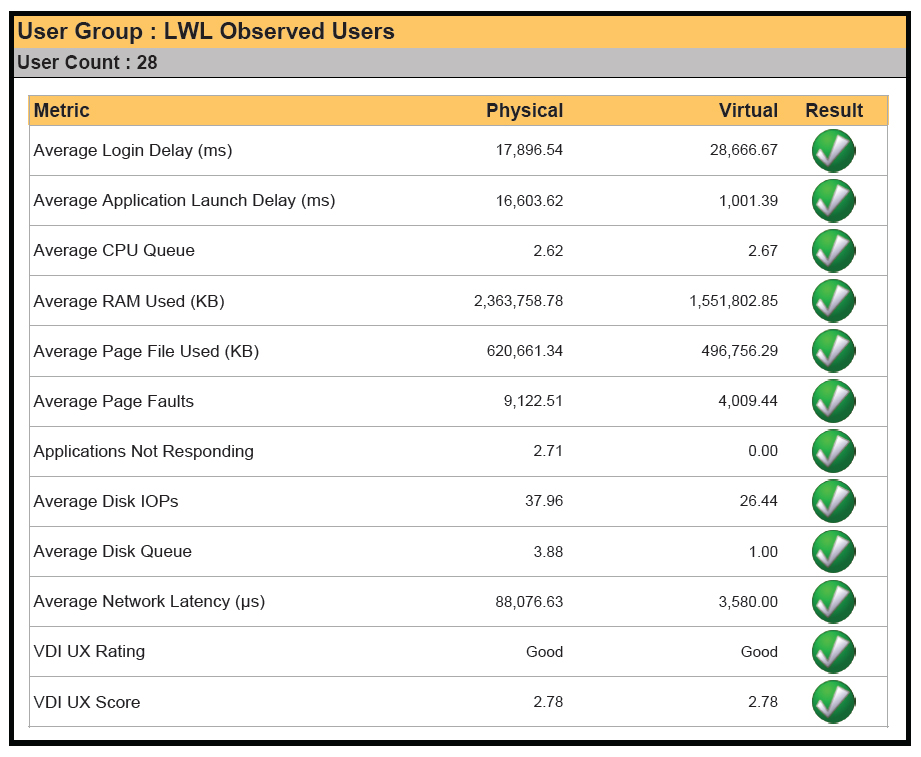Select the Average RAM Used (KB) label
The image size is (921, 757).
click(x=129, y=301)
